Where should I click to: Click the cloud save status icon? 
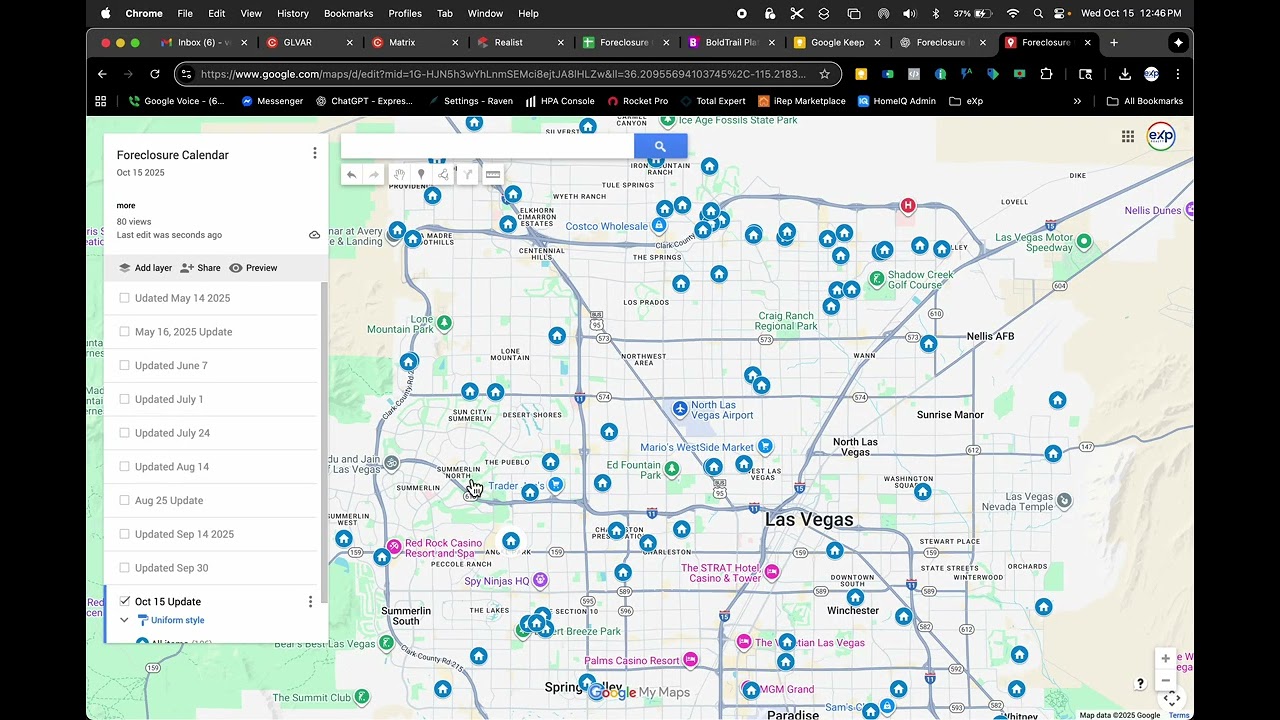click(314, 235)
